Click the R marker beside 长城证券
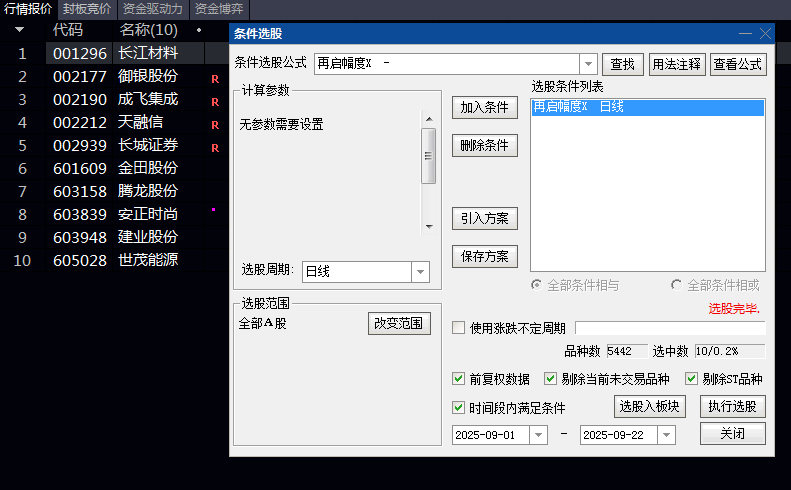This screenshot has width=791, height=490. (x=215, y=148)
